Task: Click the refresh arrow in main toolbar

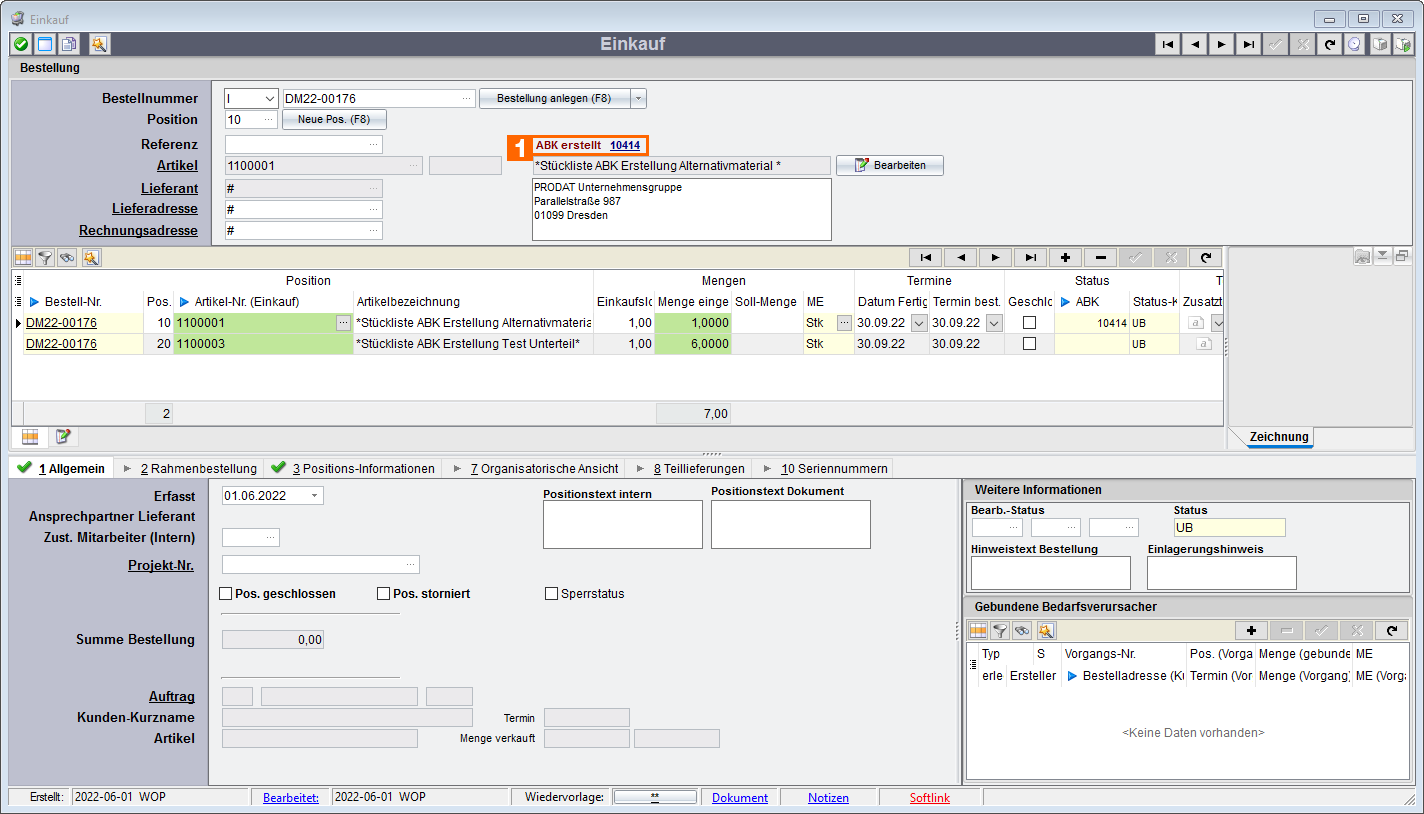Action: coord(1329,44)
